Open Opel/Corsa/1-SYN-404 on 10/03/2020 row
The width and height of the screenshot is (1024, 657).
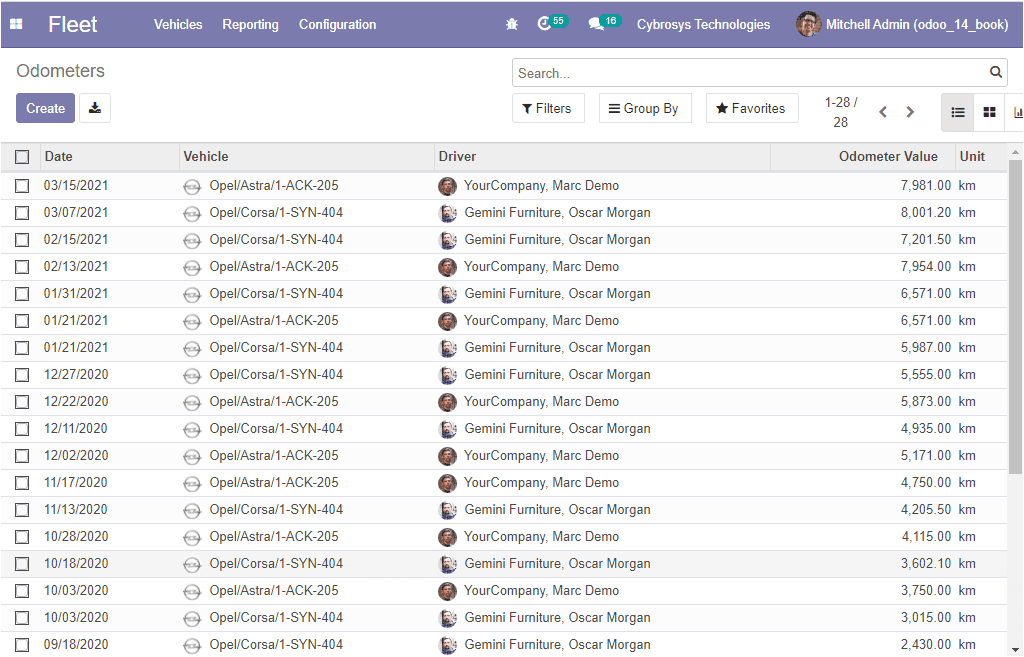[x=276, y=618]
